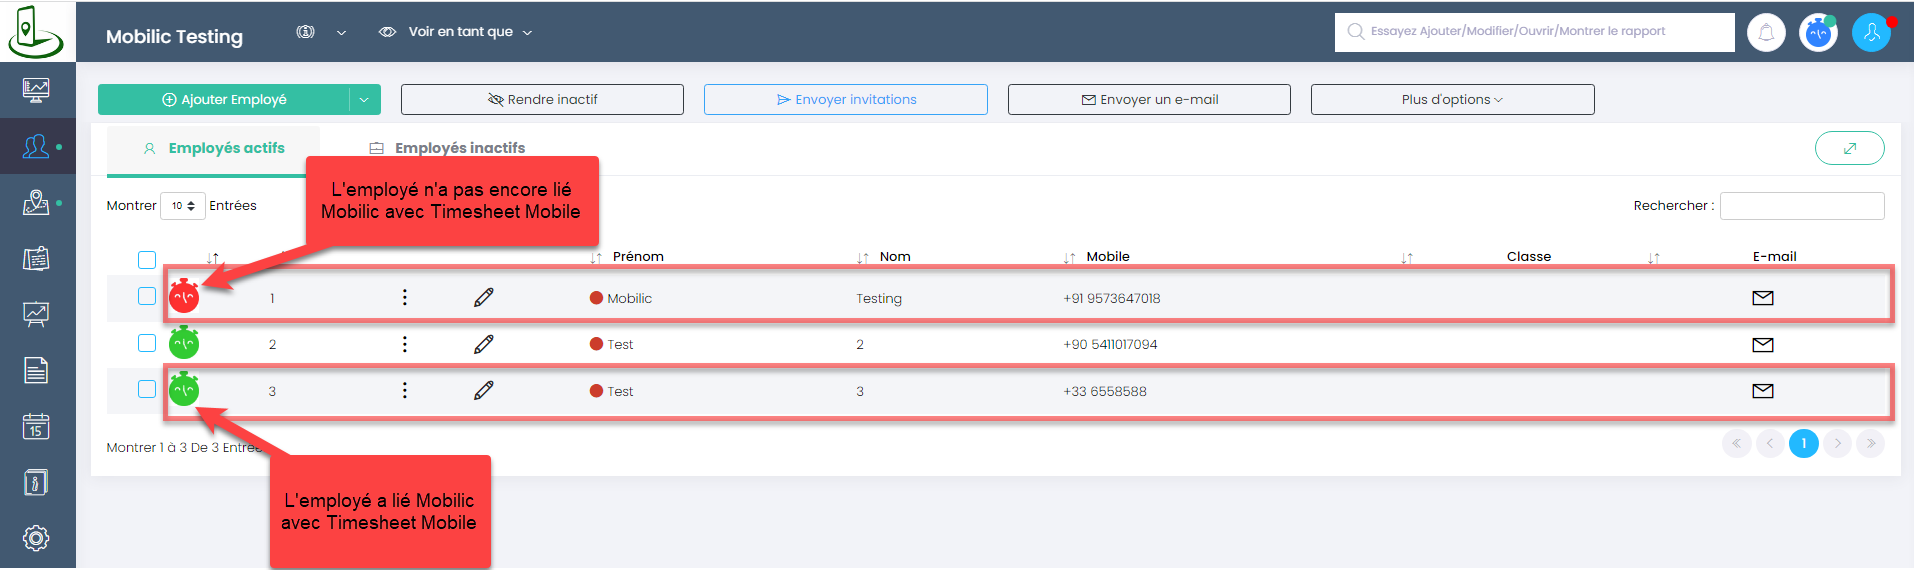The height and width of the screenshot is (570, 1914).
Task: Open the Voir en tant que menu
Action: tap(456, 32)
